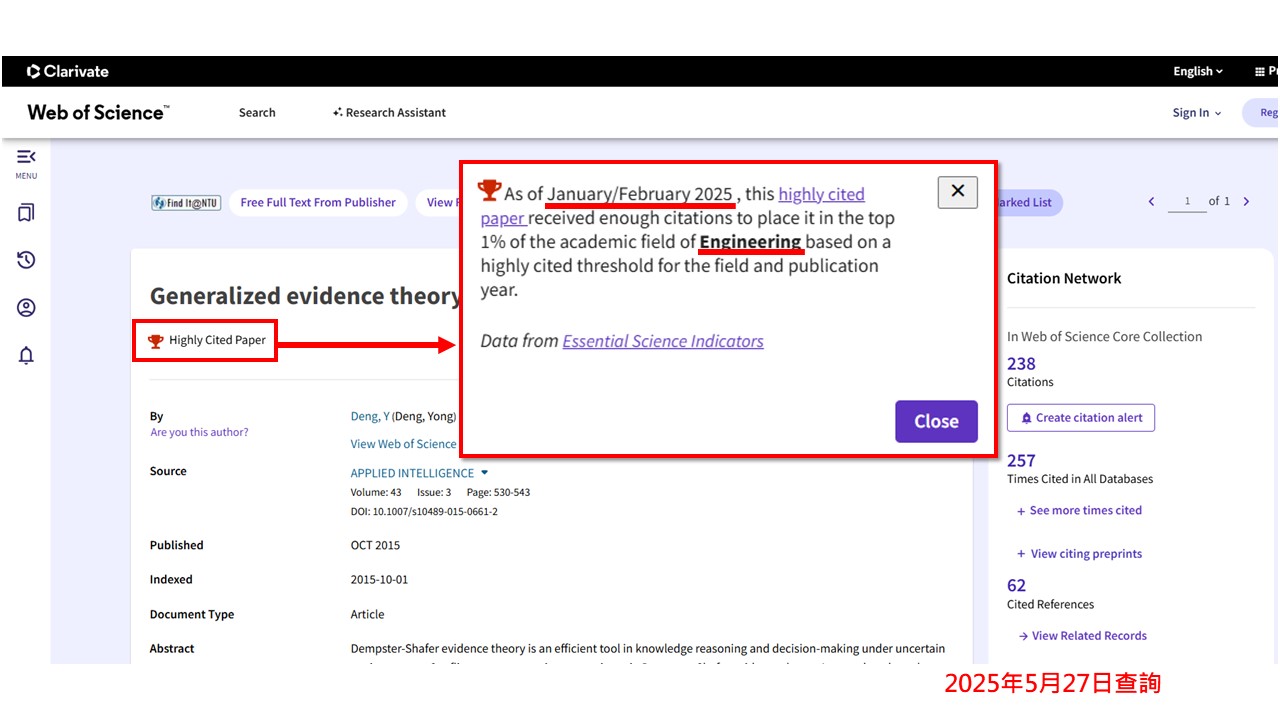1280x720 pixels.
Task: Open search history clock icon
Action: coord(26,260)
